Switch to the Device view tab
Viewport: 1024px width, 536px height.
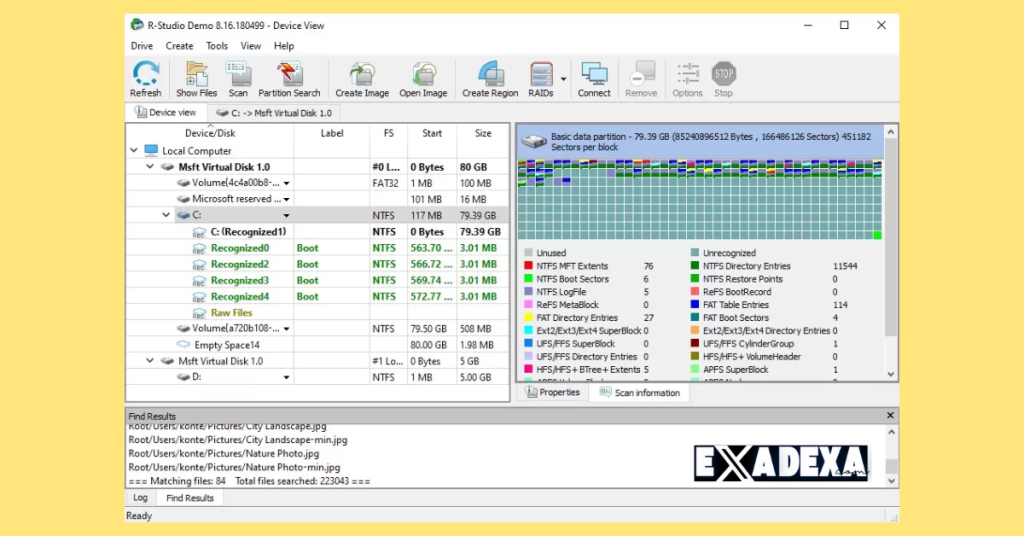(x=166, y=112)
